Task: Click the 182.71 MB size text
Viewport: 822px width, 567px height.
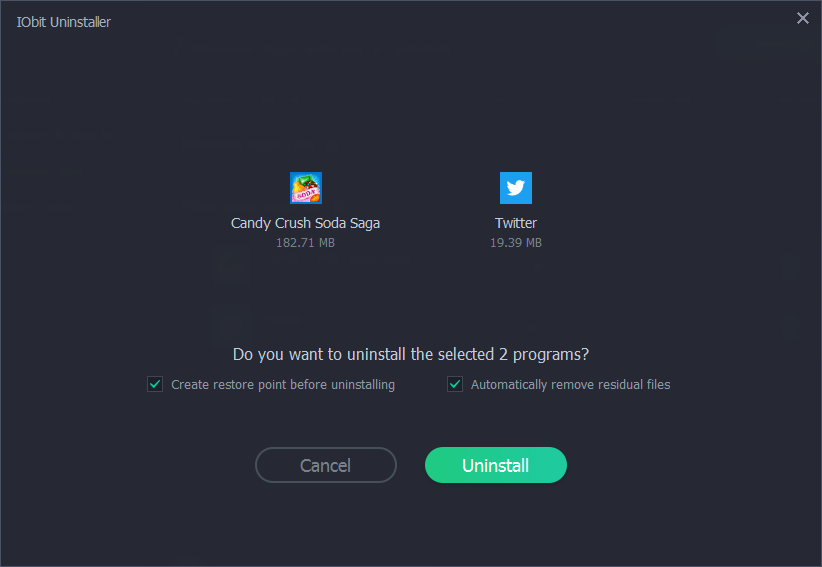Action: [x=305, y=243]
